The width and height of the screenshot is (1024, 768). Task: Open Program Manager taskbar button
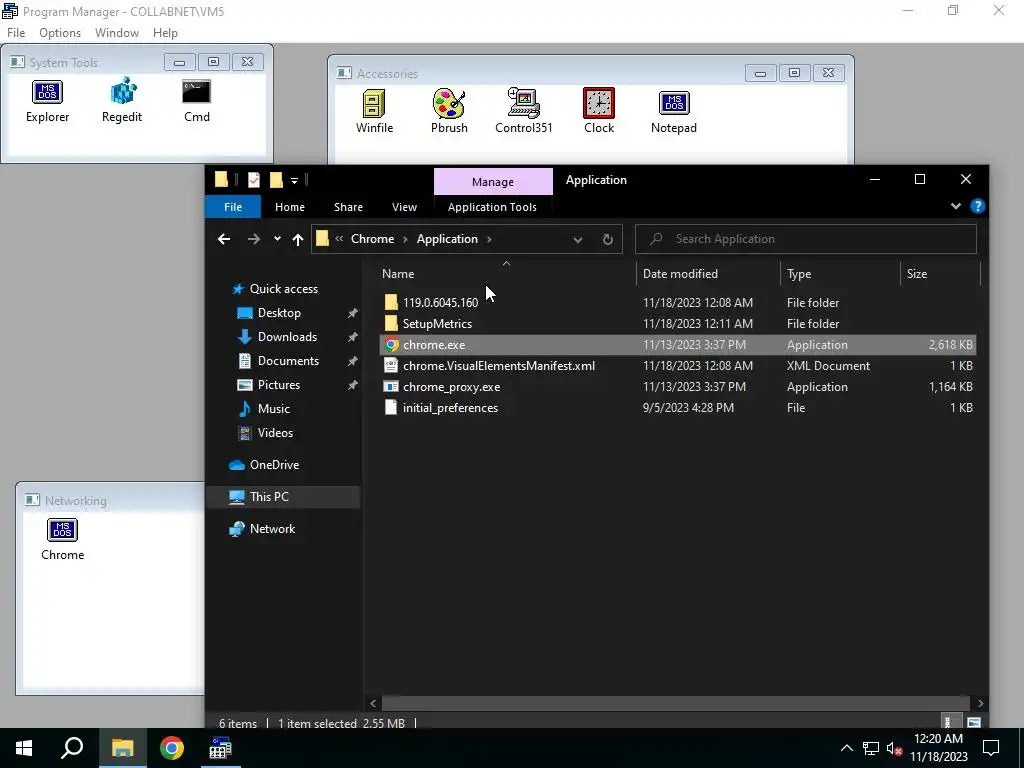pyautogui.click(x=221, y=748)
